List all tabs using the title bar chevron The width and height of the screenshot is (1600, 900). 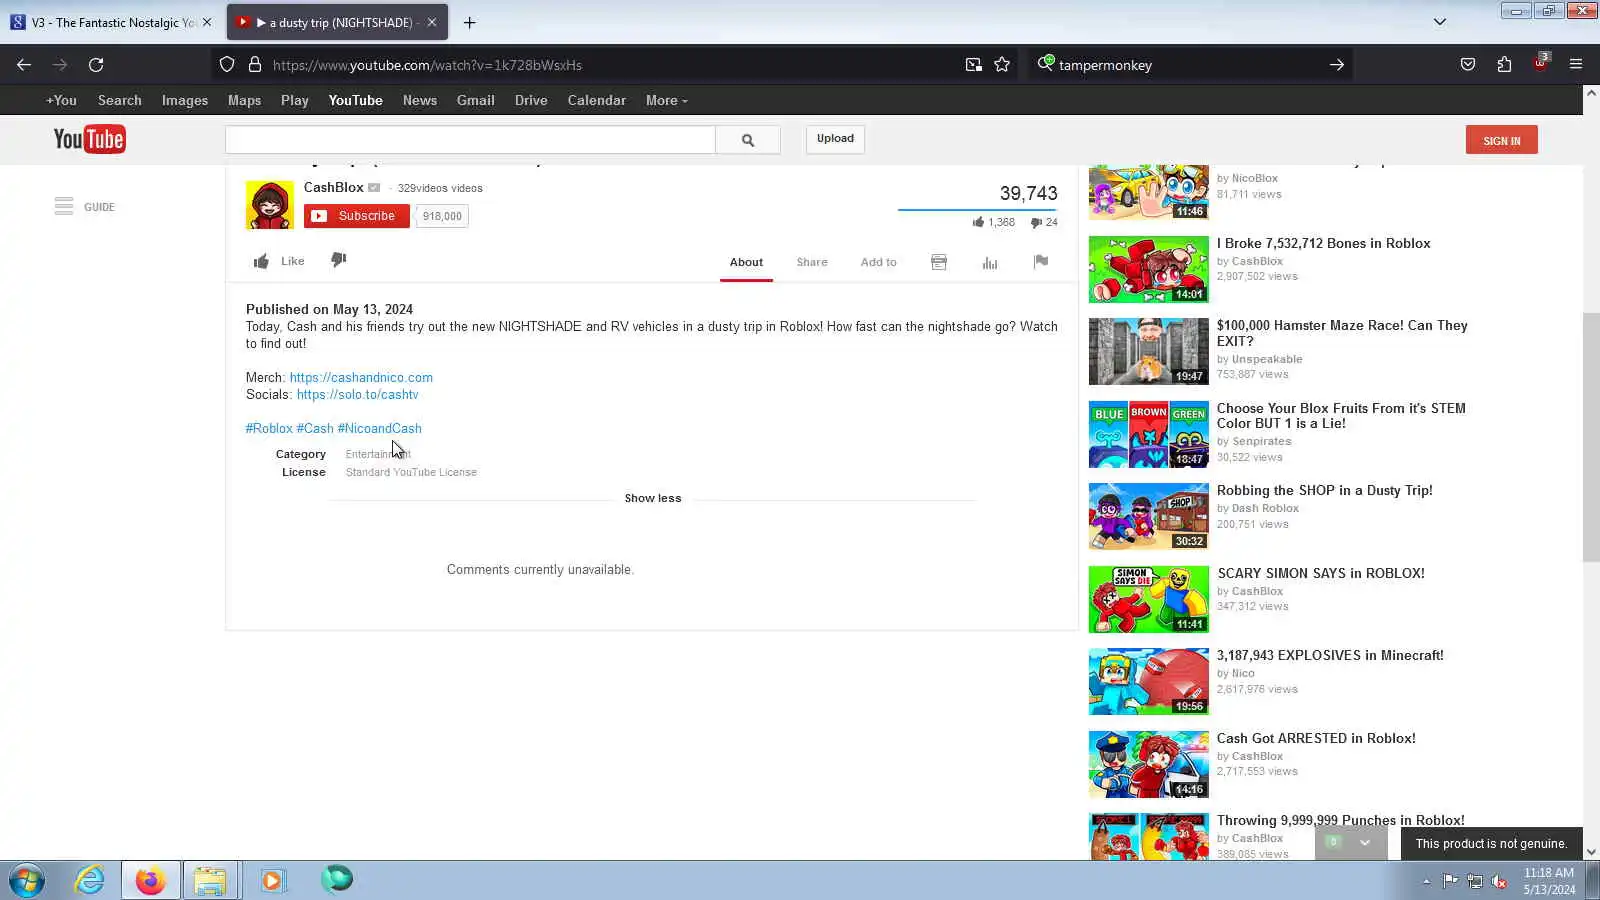pos(1440,22)
